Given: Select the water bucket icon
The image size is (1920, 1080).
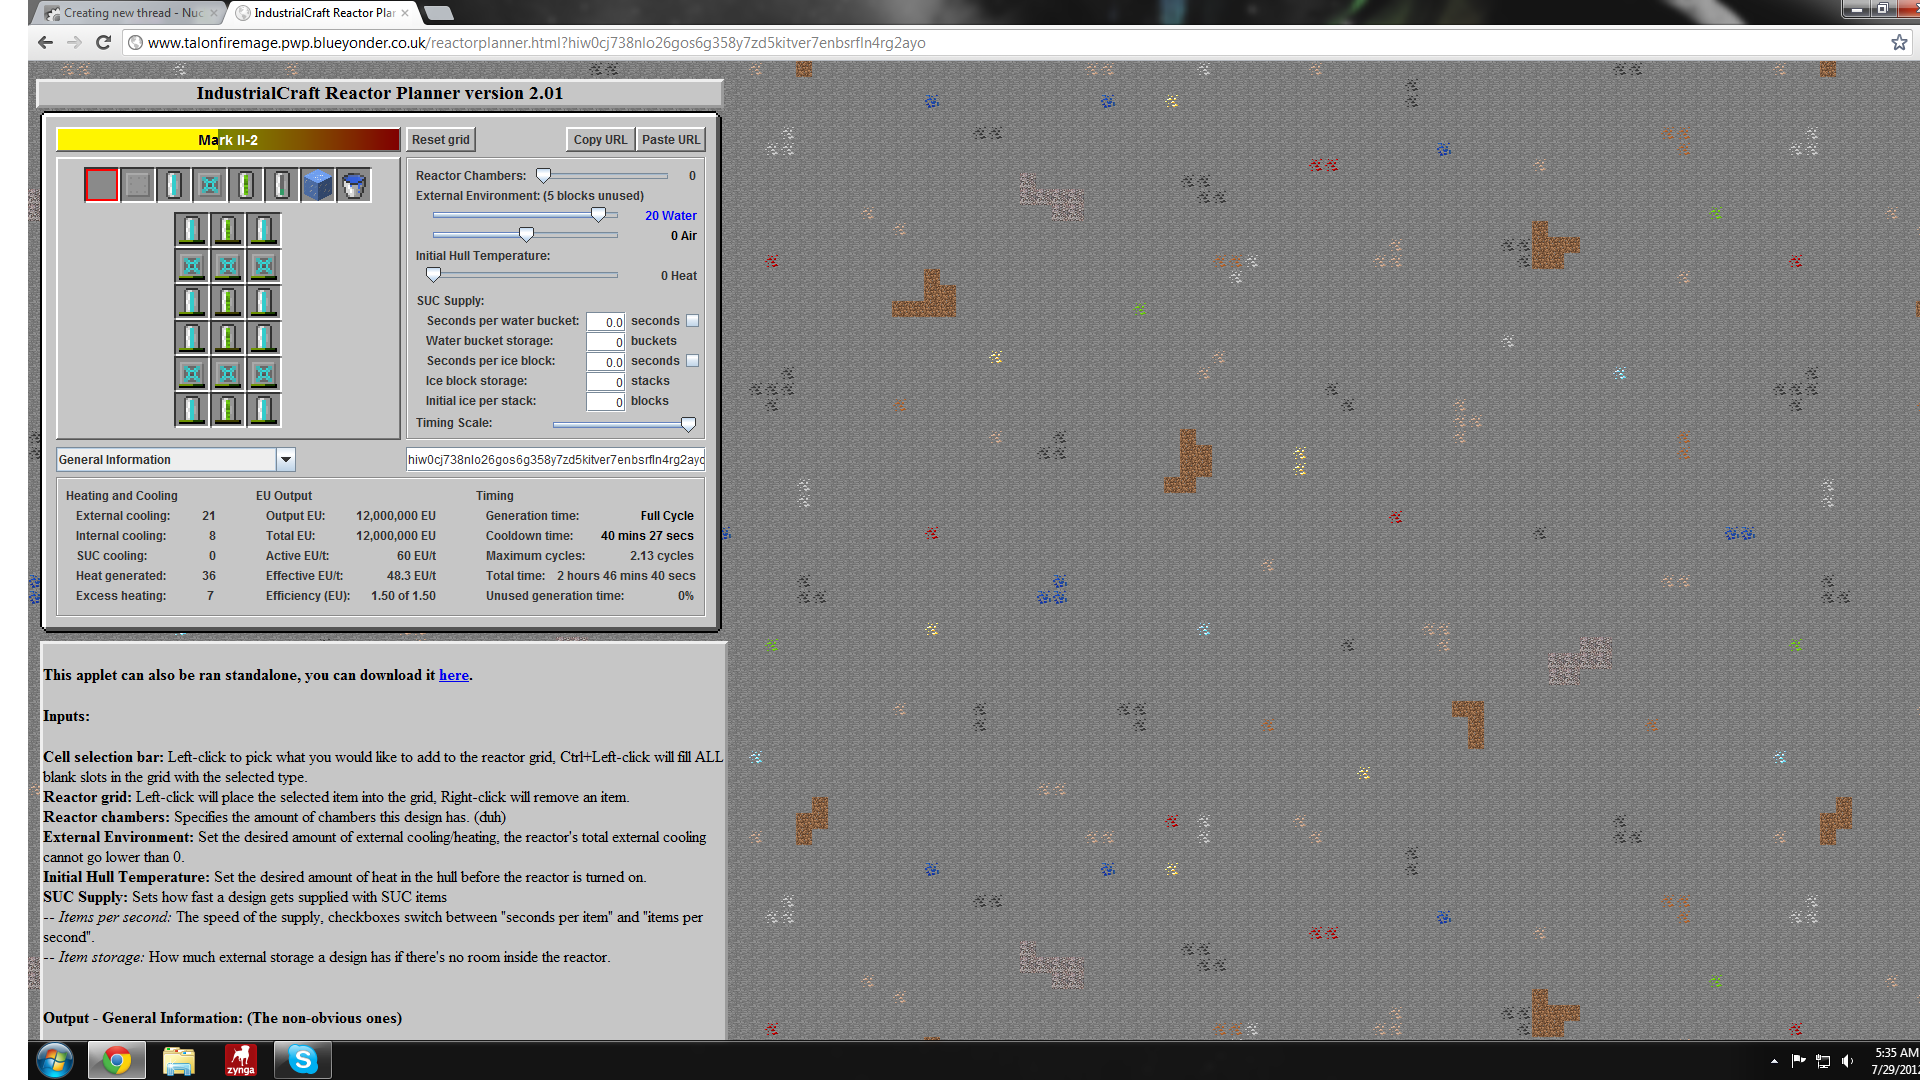Looking at the screenshot, I should point(354,185).
